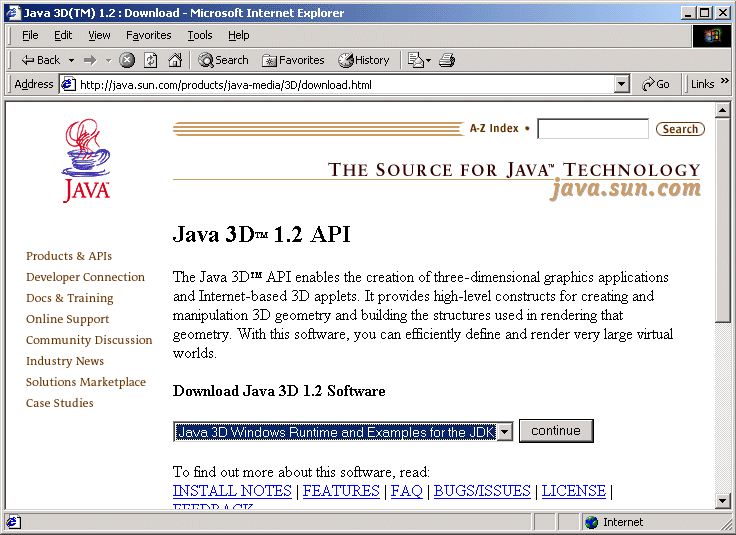The width and height of the screenshot is (736, 535).
Task: Open the FAQ link
Action: click(406, 491)
